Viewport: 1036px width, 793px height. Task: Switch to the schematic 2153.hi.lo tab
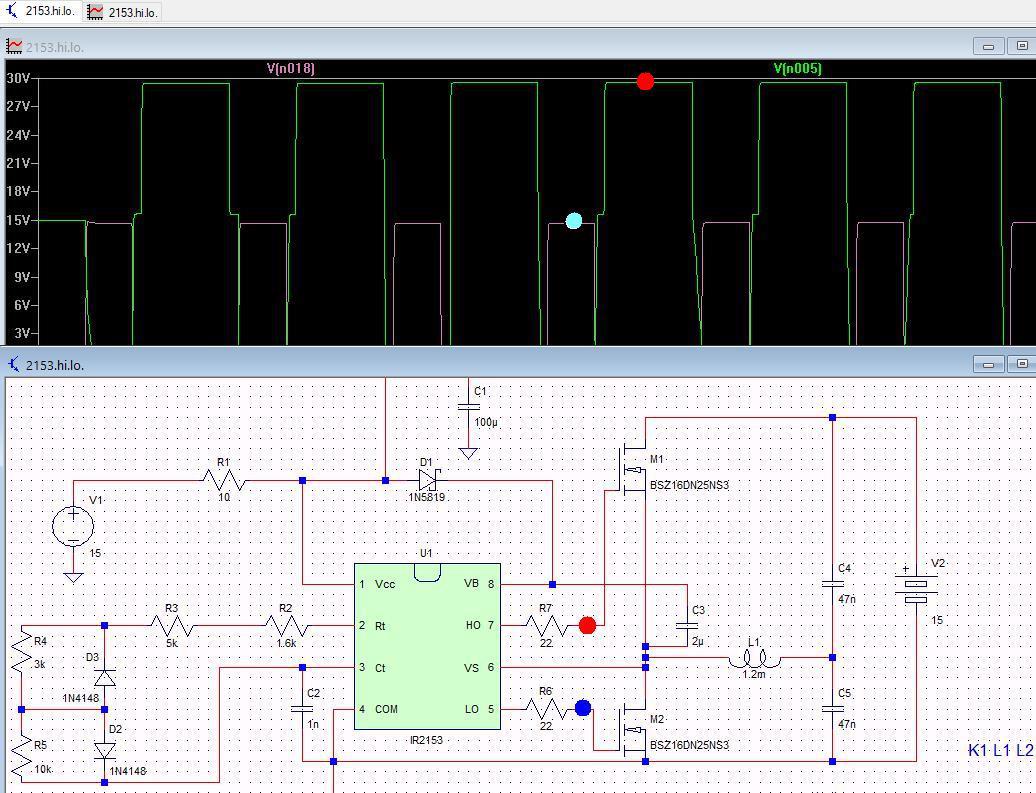pos(41,11)
